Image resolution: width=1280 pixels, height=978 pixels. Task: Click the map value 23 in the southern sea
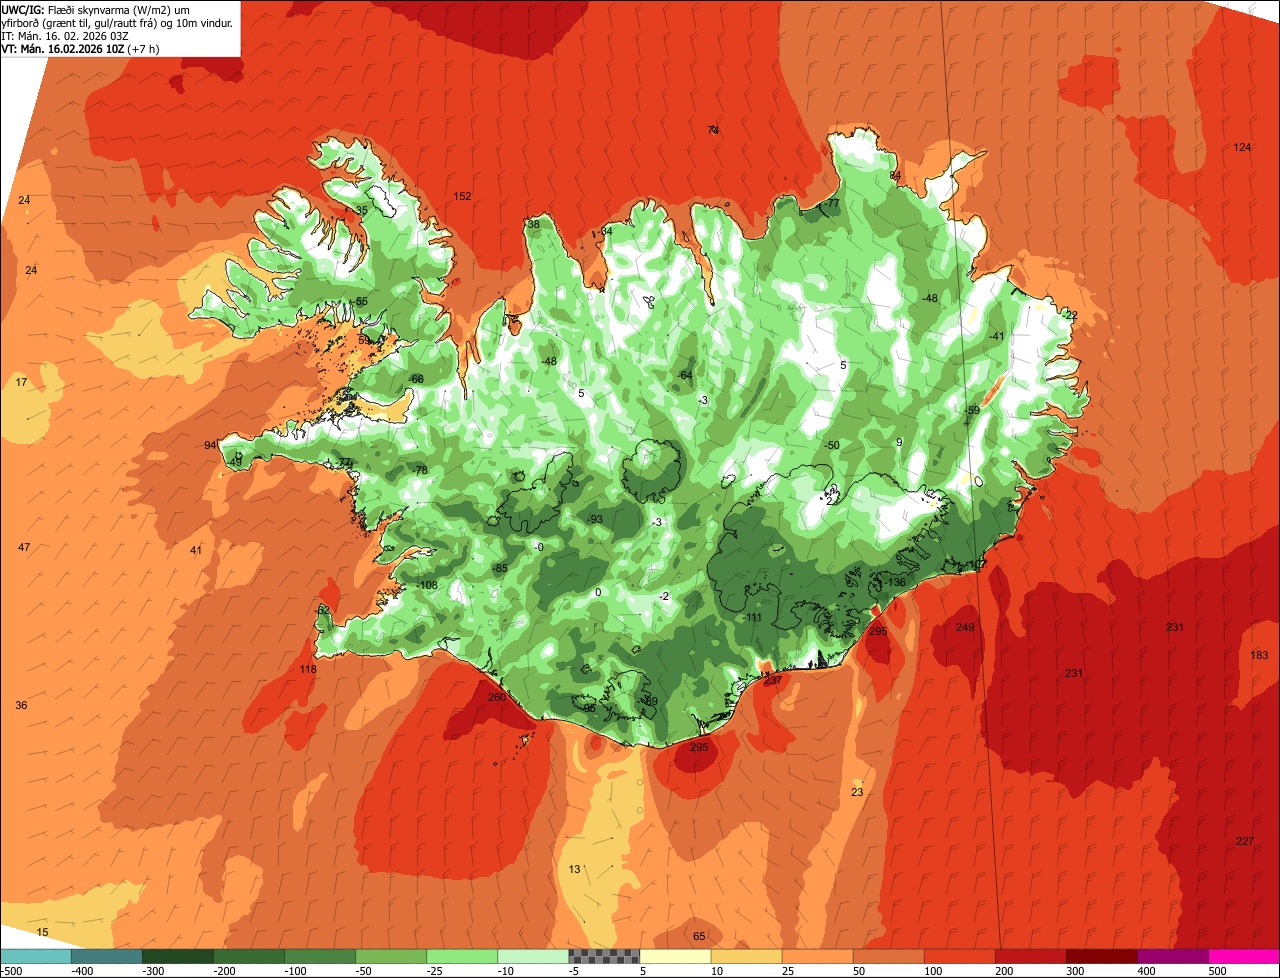tap(857, 793)
